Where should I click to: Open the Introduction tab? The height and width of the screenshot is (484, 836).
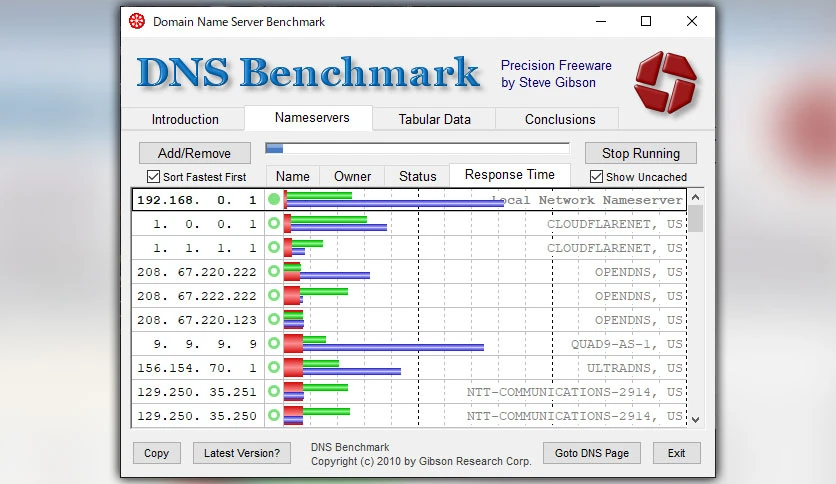coord(185,119)
